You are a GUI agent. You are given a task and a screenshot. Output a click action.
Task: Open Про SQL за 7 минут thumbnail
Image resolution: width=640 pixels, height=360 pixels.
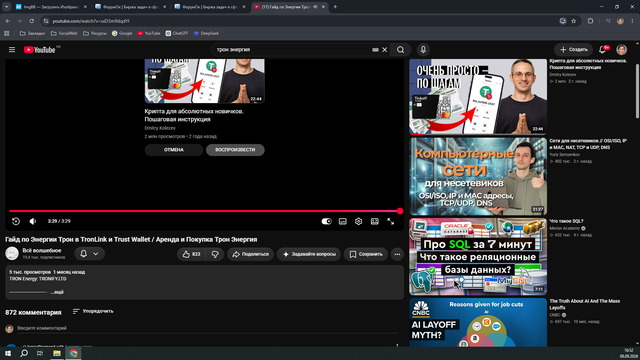click(x=478, y=256)
